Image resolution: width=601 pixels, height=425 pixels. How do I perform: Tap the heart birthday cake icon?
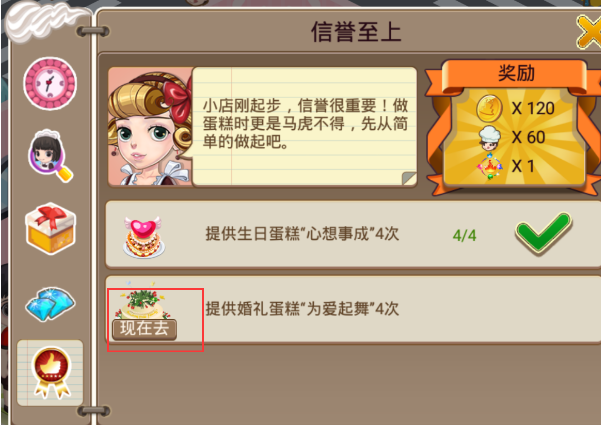coord(144,237)
